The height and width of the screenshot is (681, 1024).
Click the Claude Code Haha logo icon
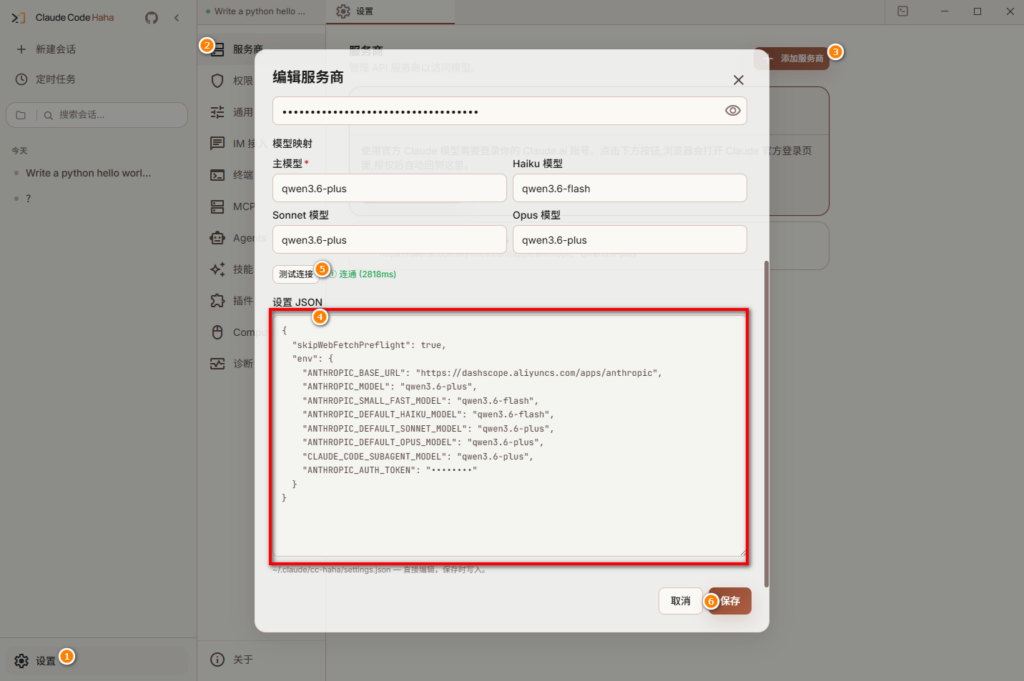click(19, 18)
